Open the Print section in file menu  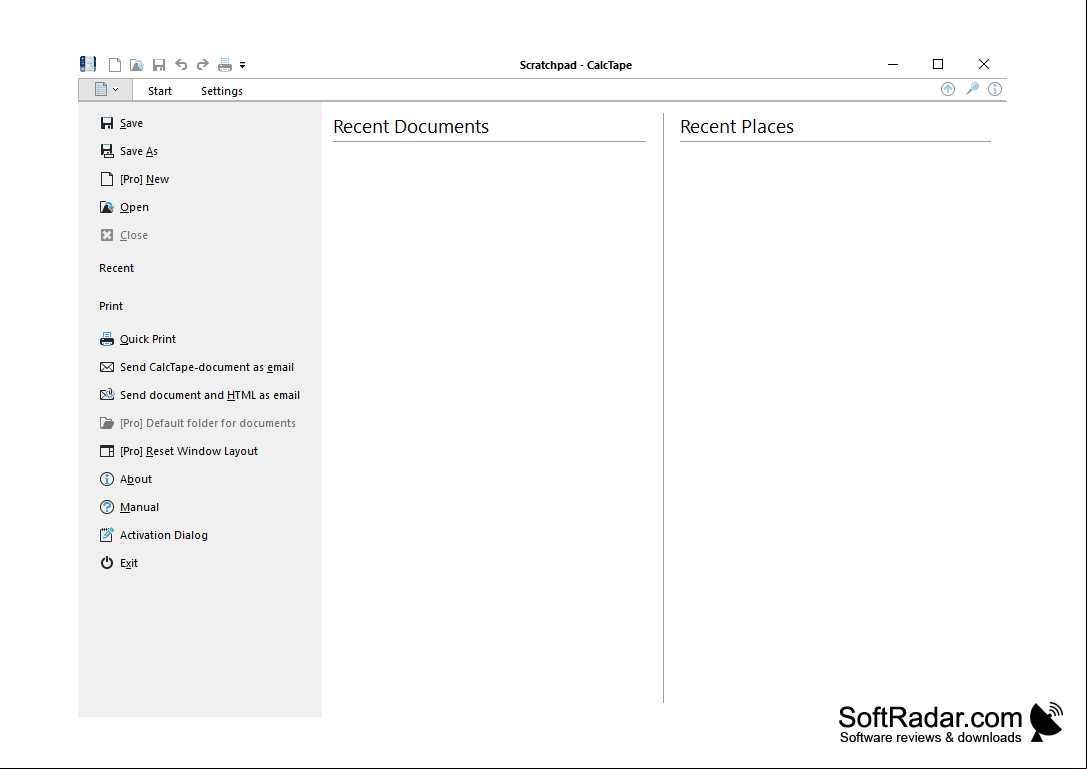pyautogui.click(x=111, y=306)
